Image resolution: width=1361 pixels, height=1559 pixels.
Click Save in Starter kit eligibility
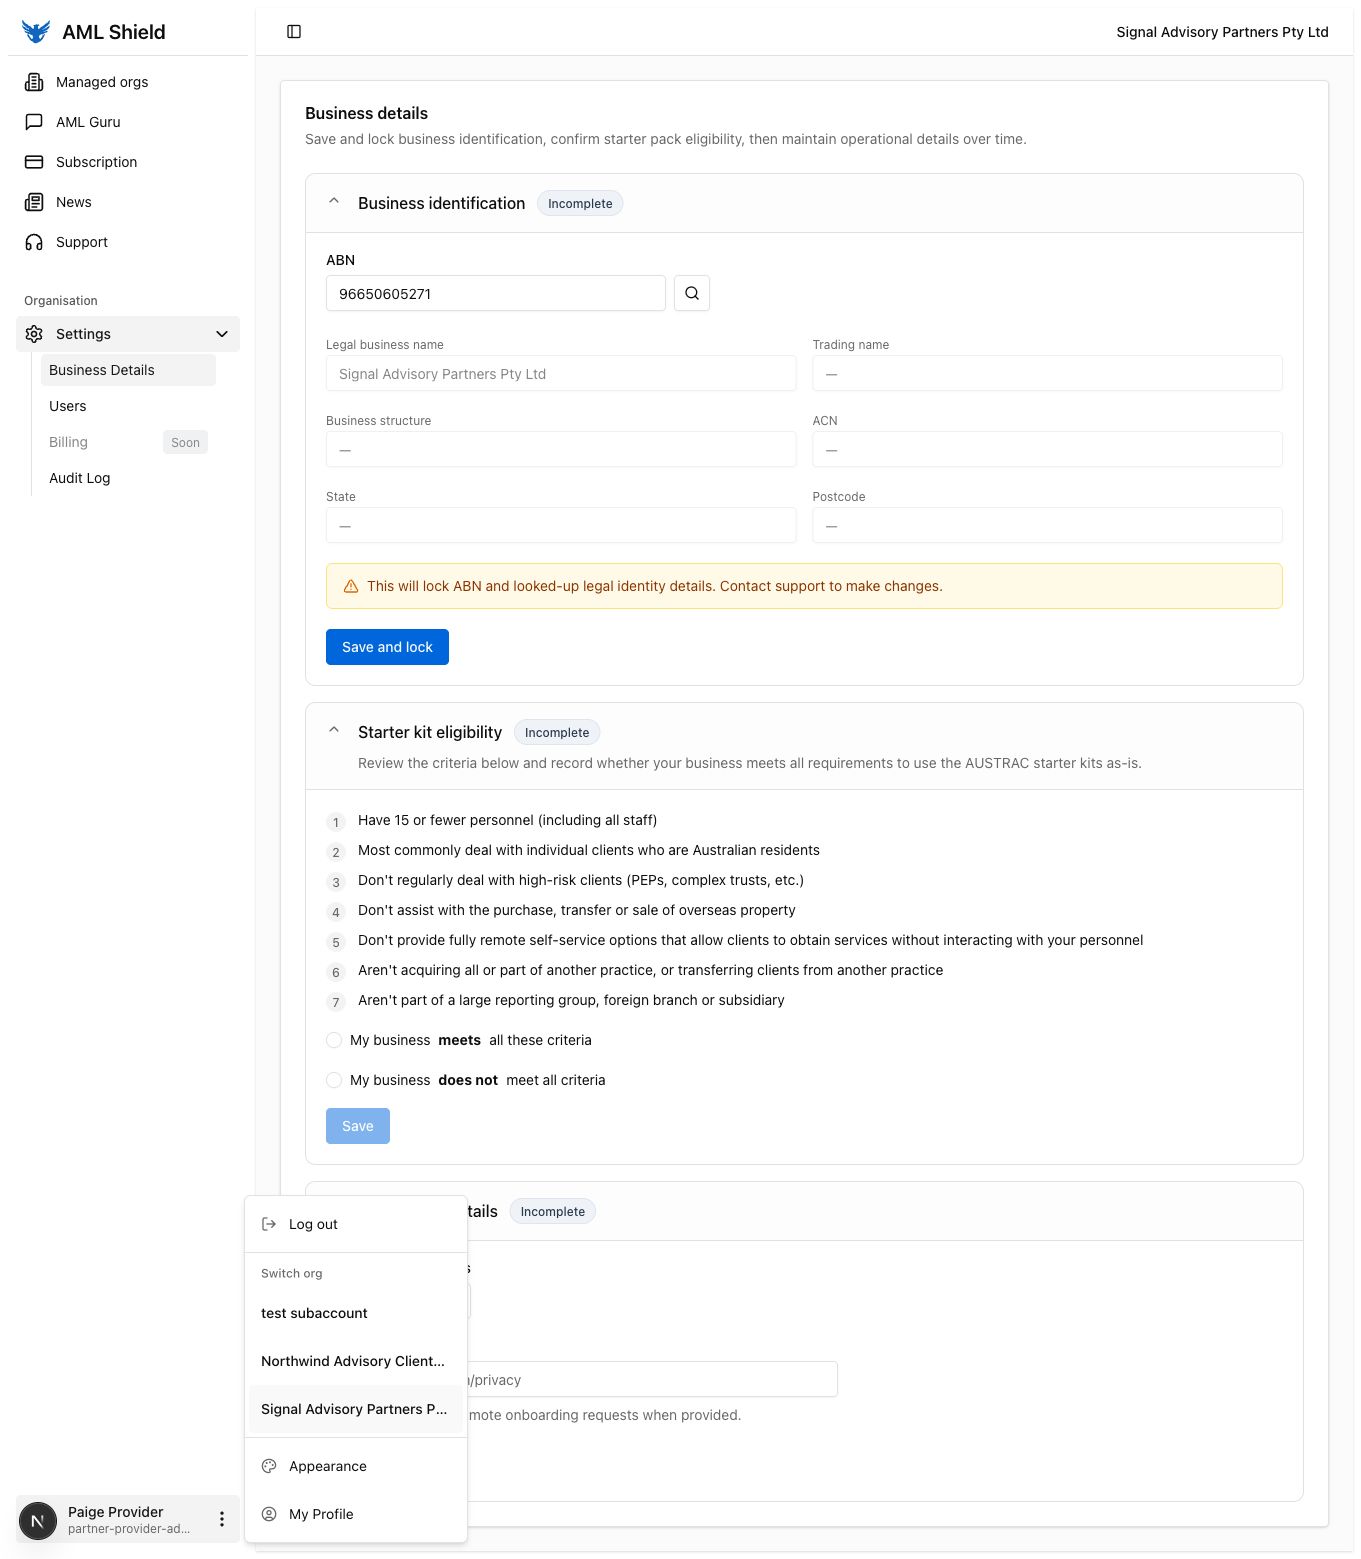358,1126
